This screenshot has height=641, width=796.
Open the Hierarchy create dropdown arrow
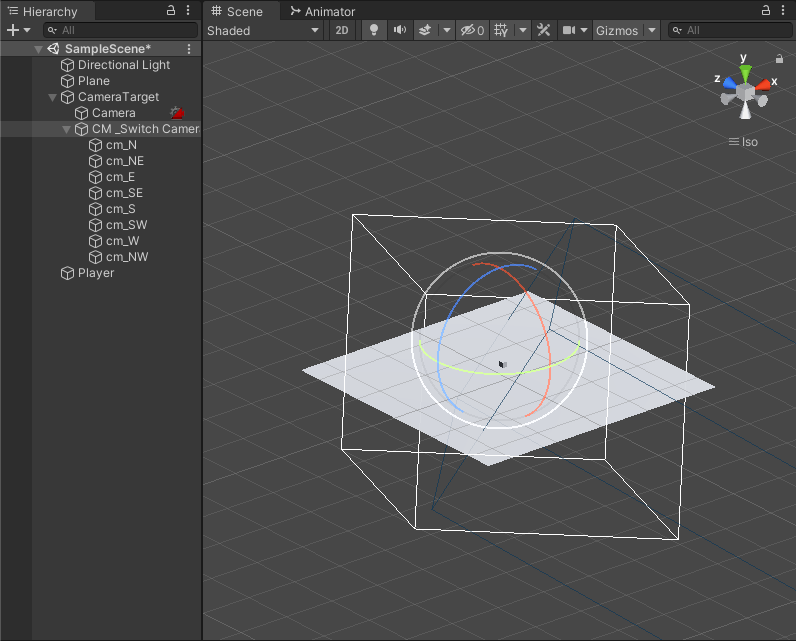click(x=27, y=30)
